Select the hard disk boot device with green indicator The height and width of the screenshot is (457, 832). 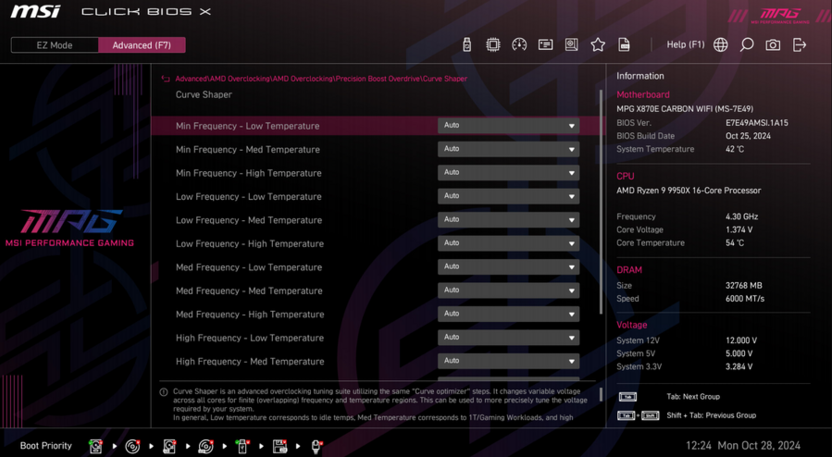click(96, 446)
